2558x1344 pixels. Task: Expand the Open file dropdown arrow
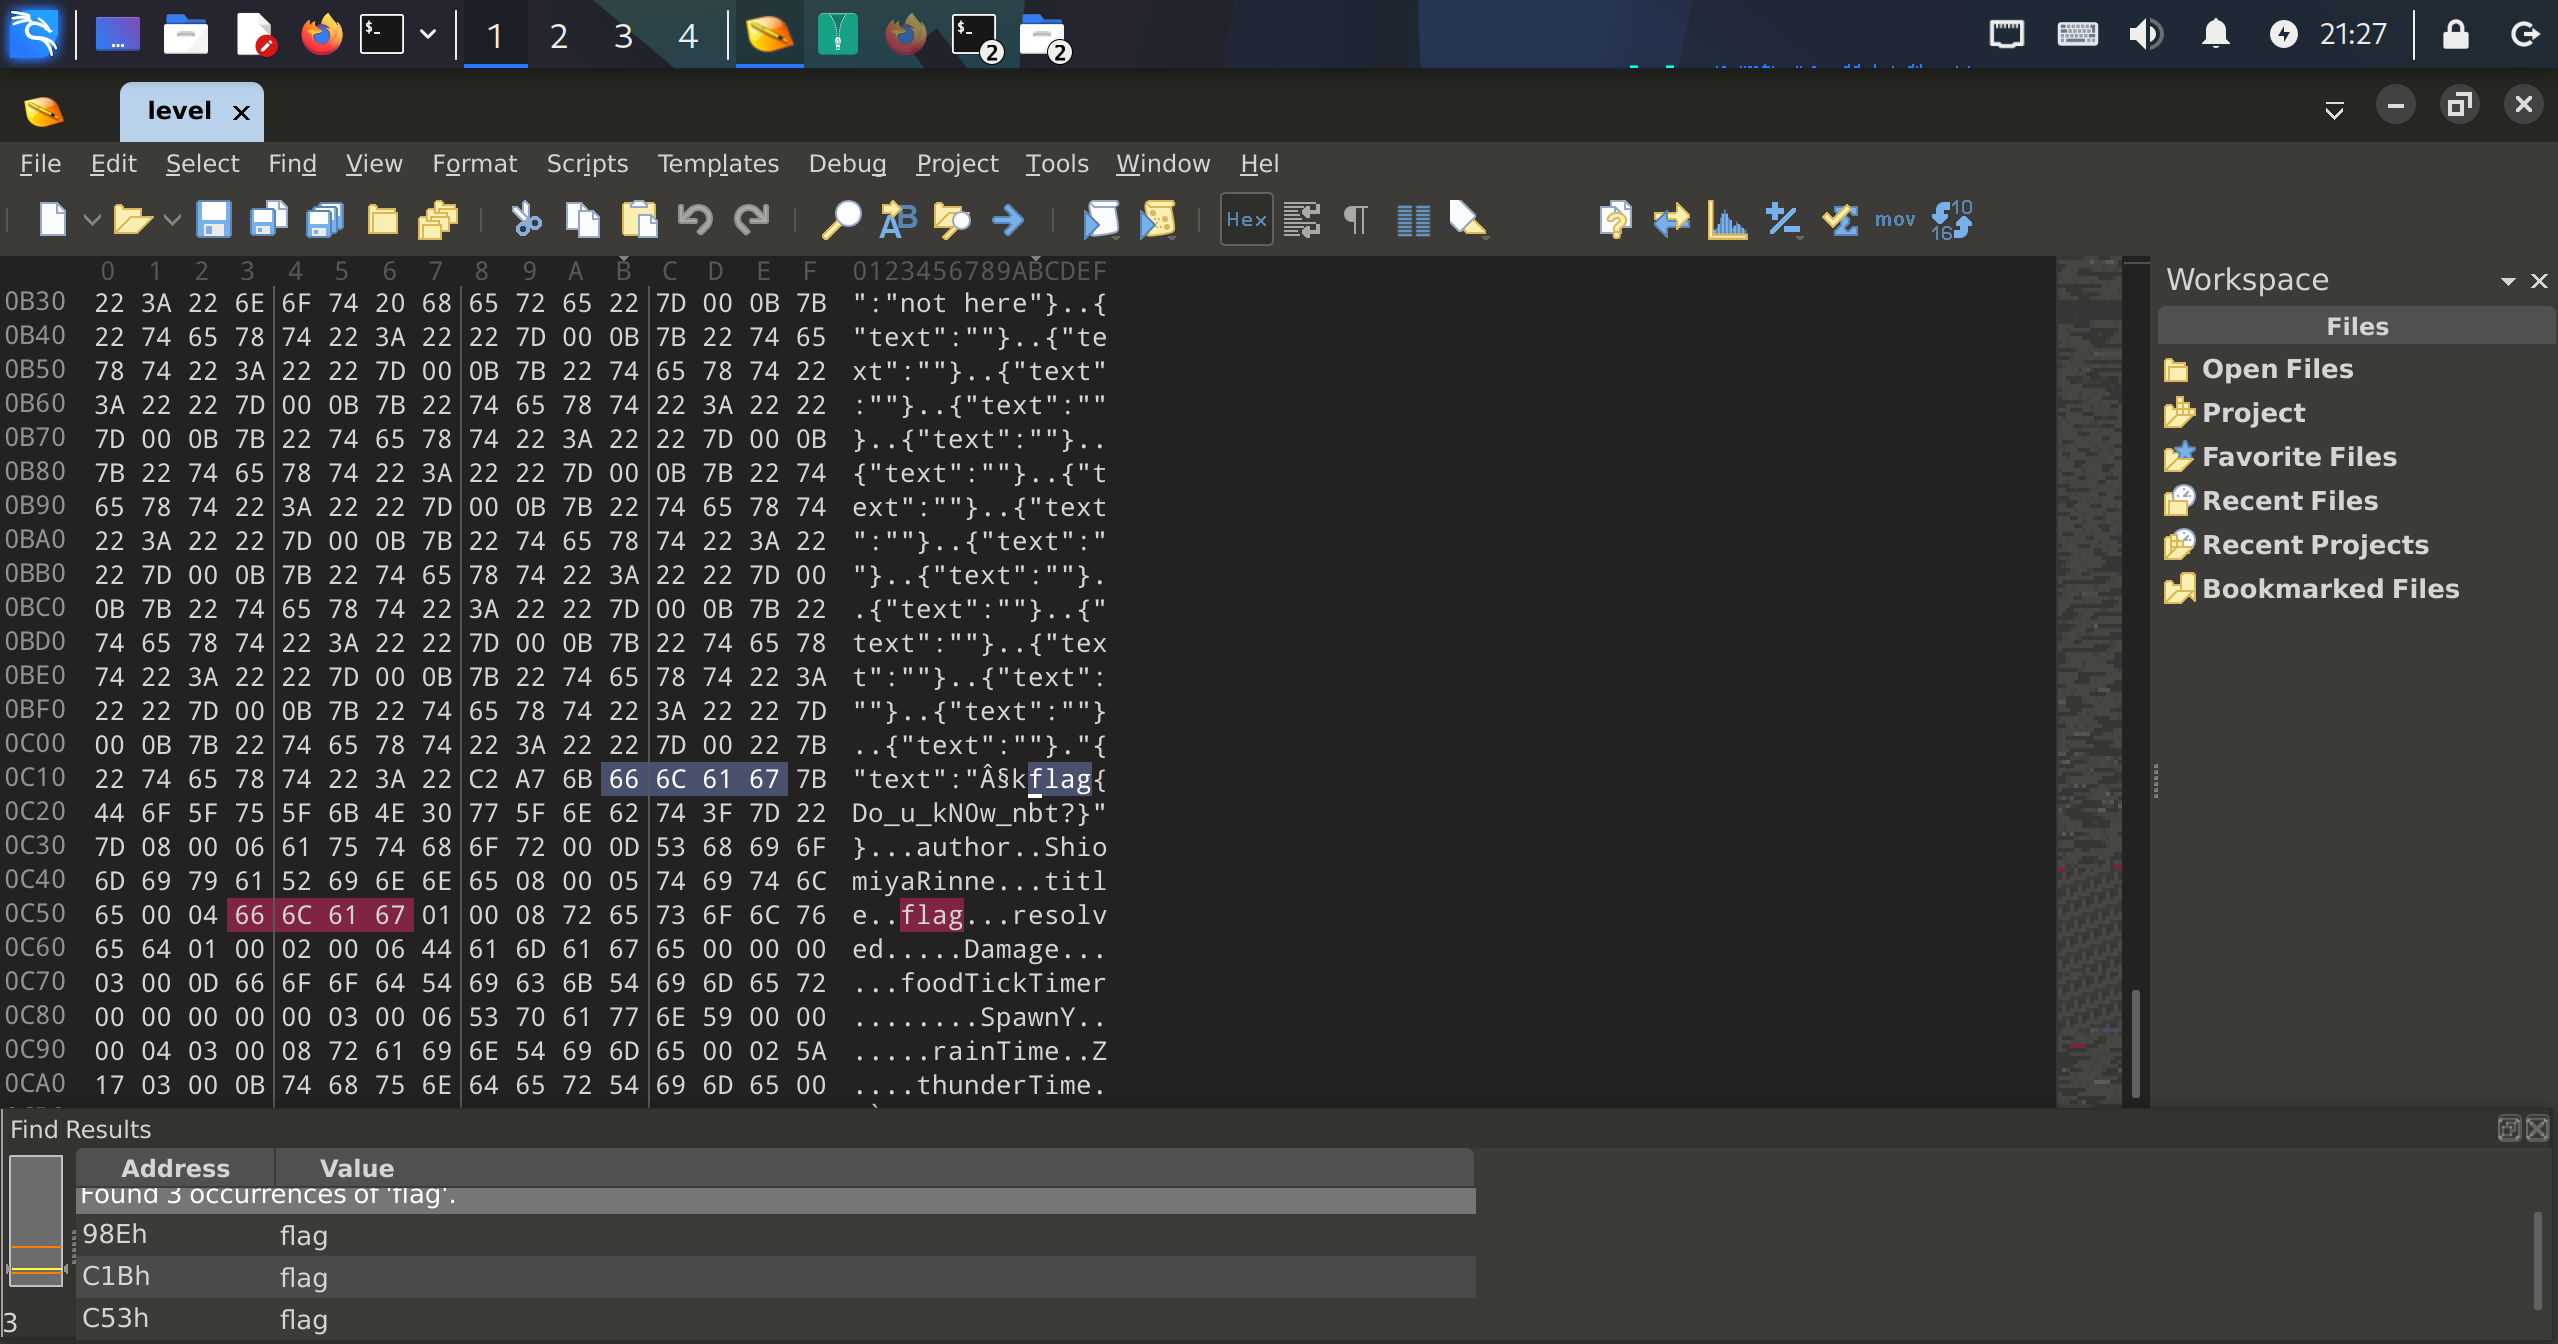click(x=171, y=219)
